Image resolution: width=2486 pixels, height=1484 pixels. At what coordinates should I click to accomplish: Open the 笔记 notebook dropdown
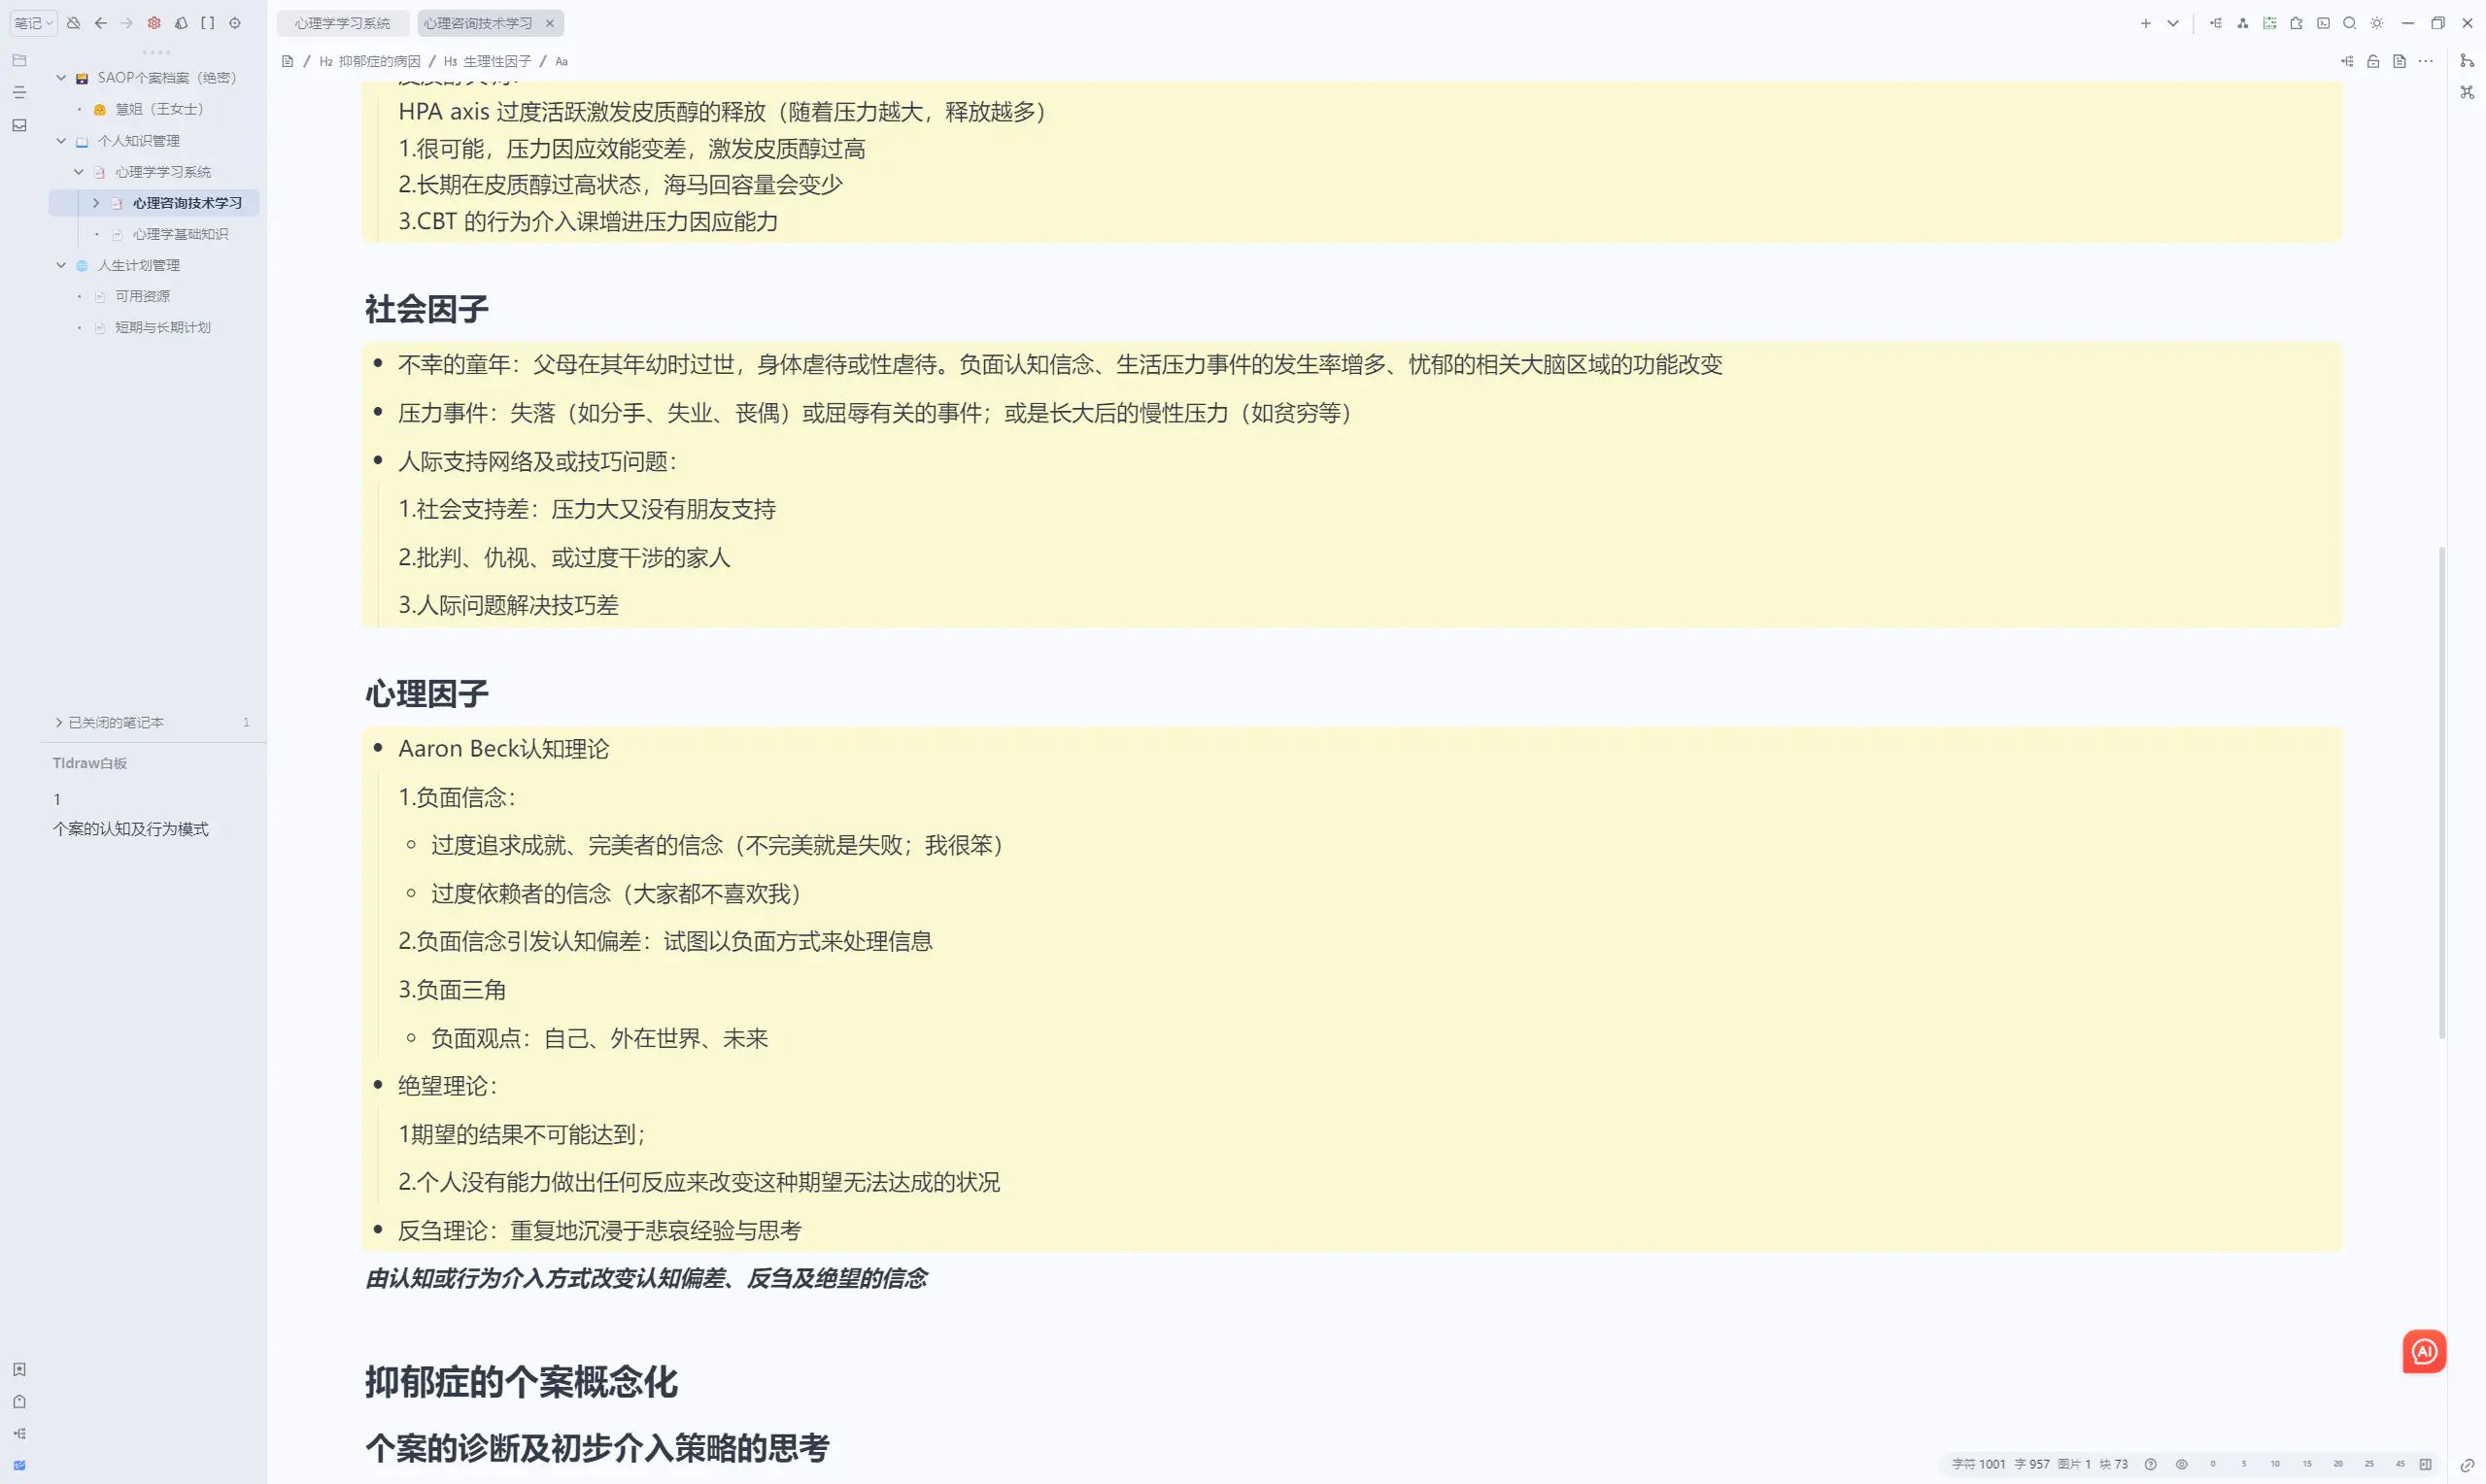tap(33, 23)
